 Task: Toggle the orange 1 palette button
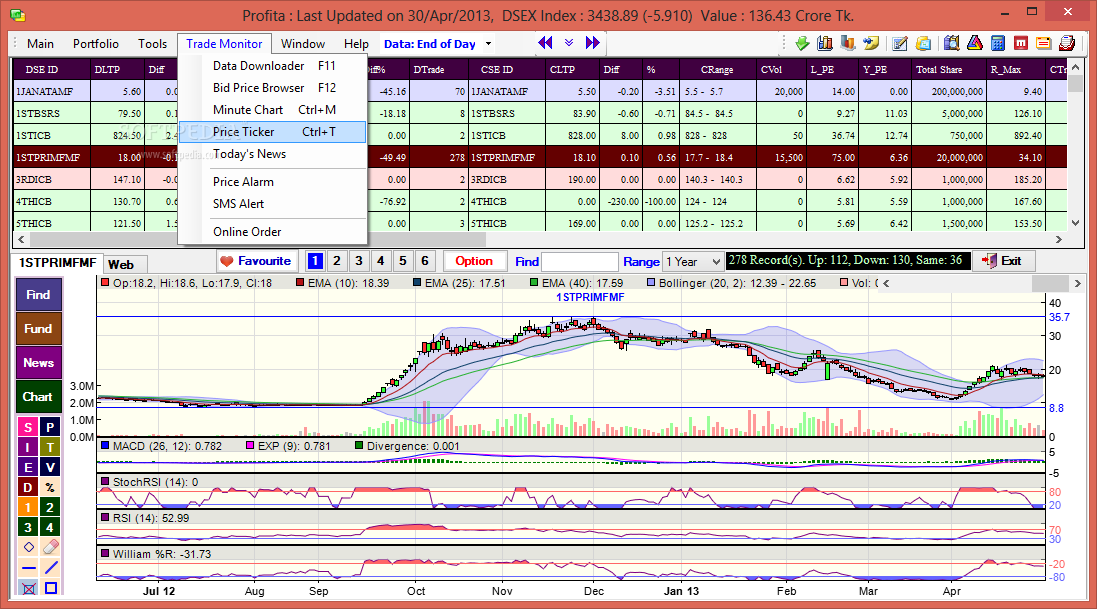coord(28,508)
